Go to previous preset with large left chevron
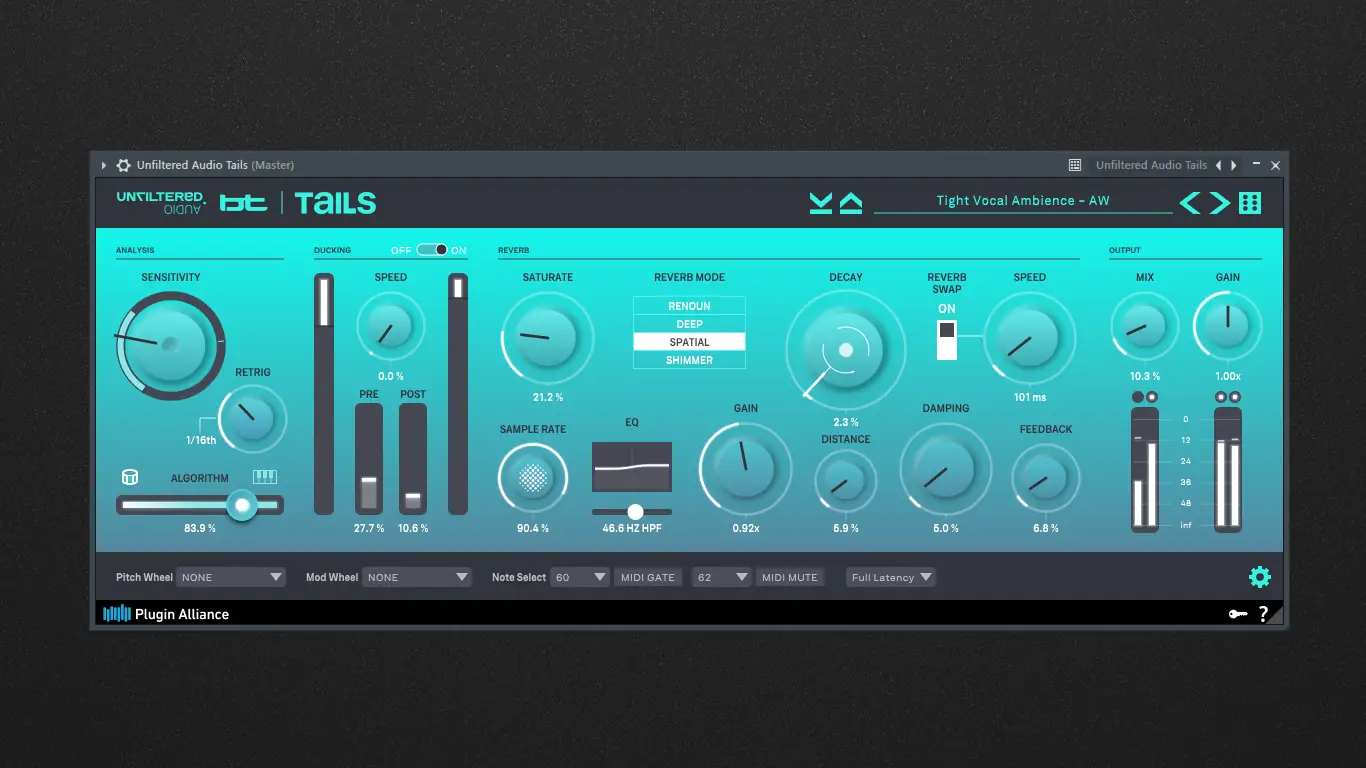This screenshot has width=1366, height=768. [x=1189, y=203]
